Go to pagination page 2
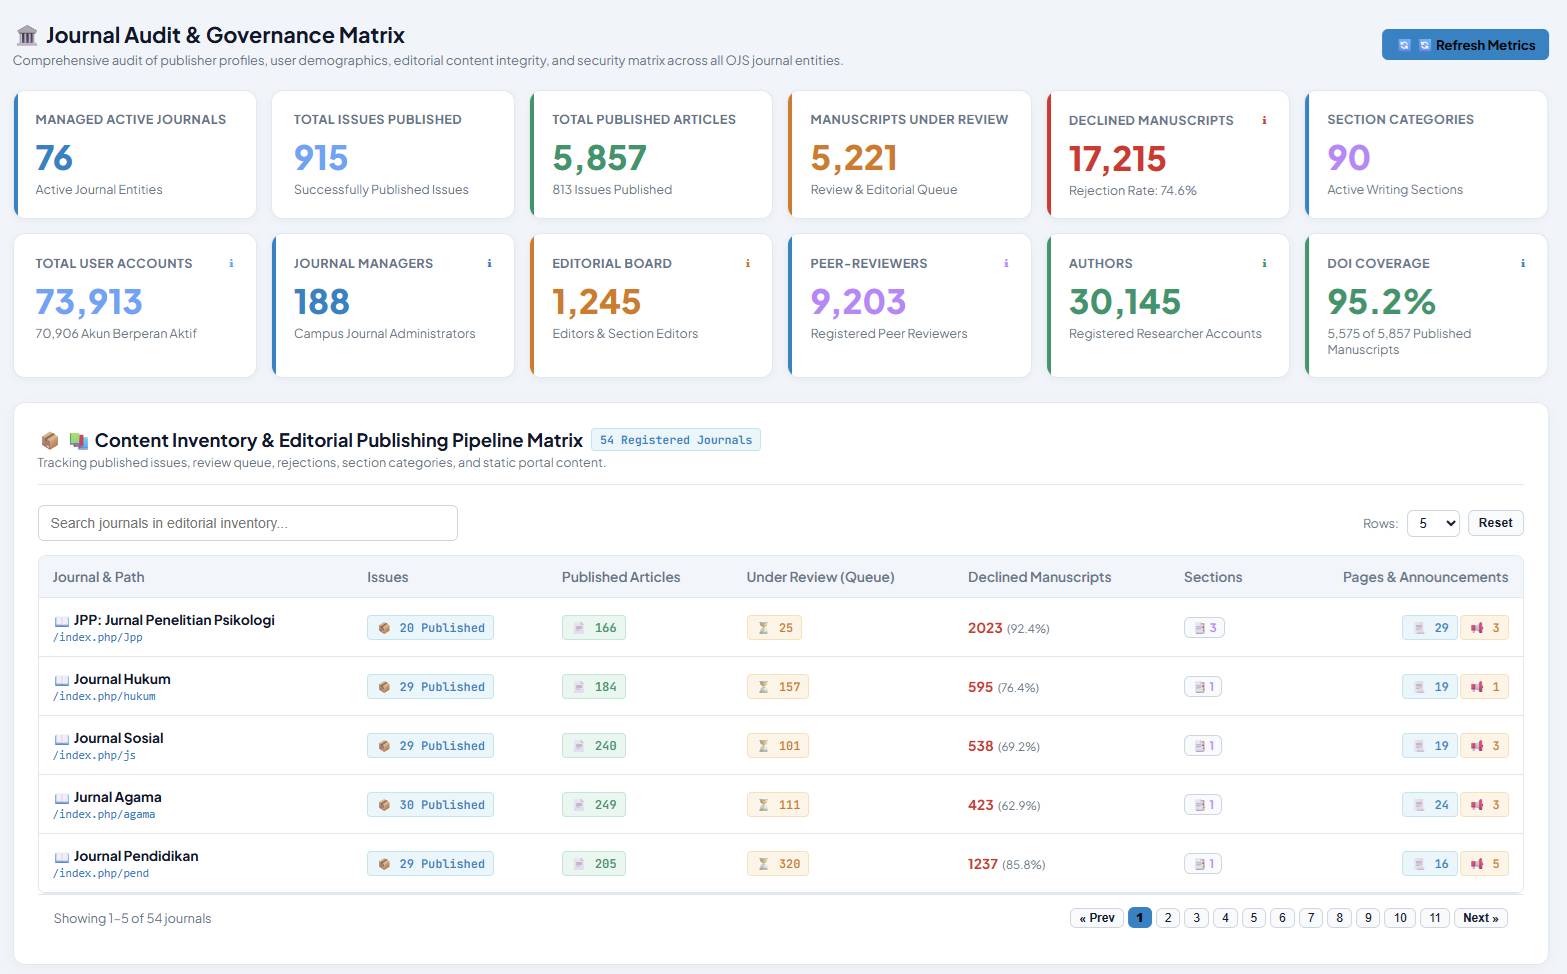 click(x=1168, y=918)
